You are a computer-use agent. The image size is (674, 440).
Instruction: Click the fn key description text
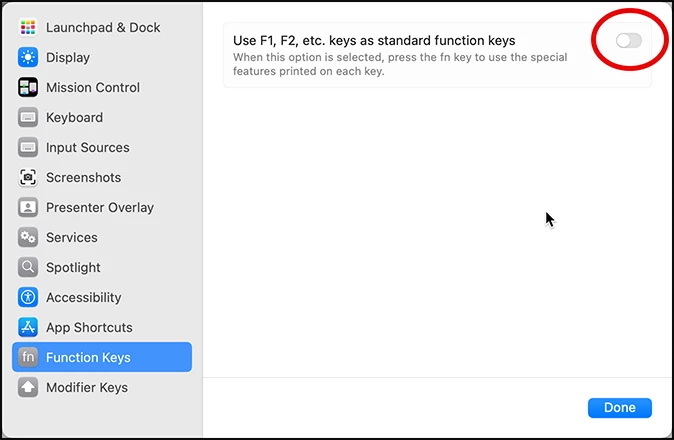point(400,63)
